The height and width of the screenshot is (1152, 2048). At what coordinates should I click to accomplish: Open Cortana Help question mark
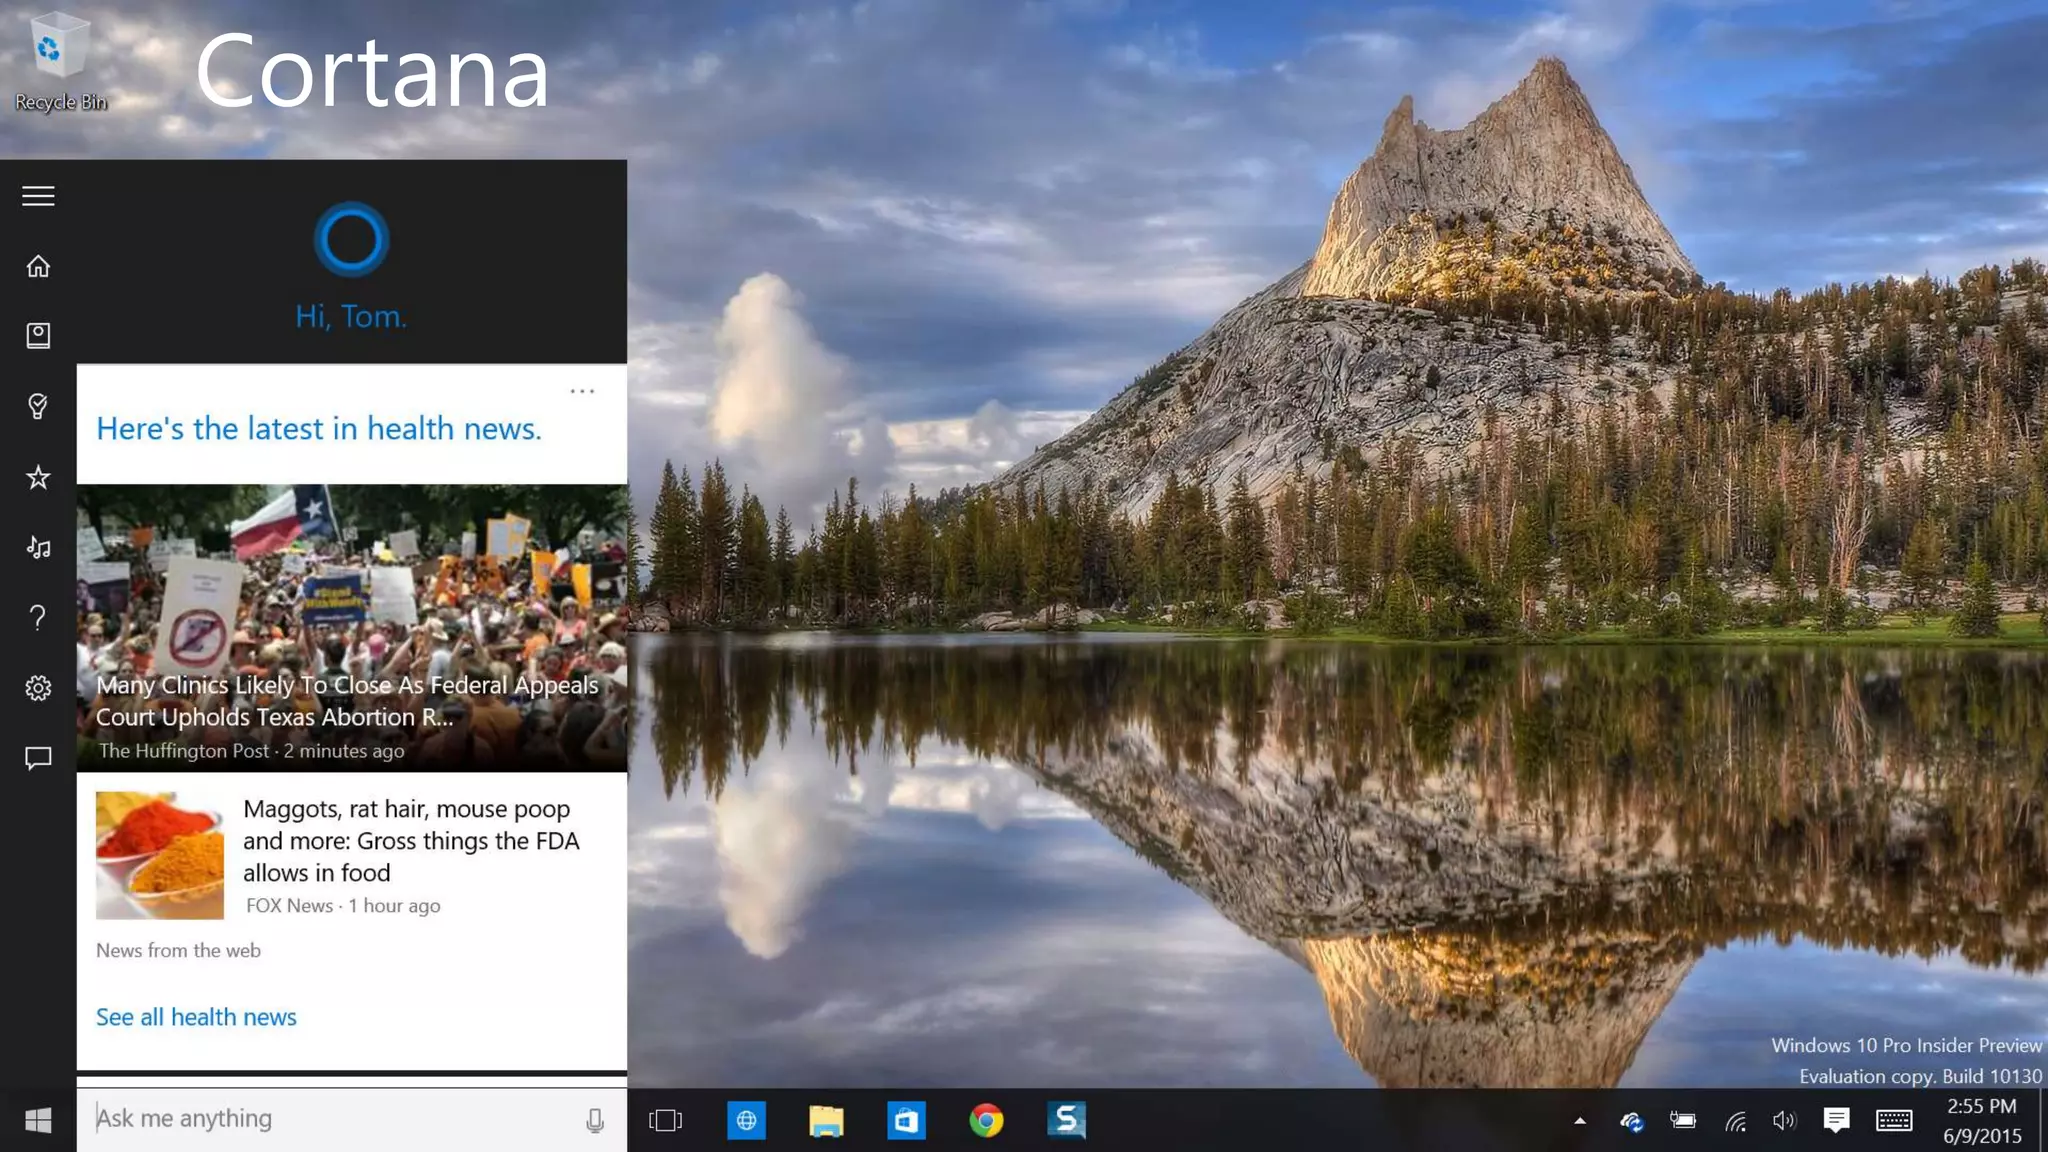(x=38, y=618)
